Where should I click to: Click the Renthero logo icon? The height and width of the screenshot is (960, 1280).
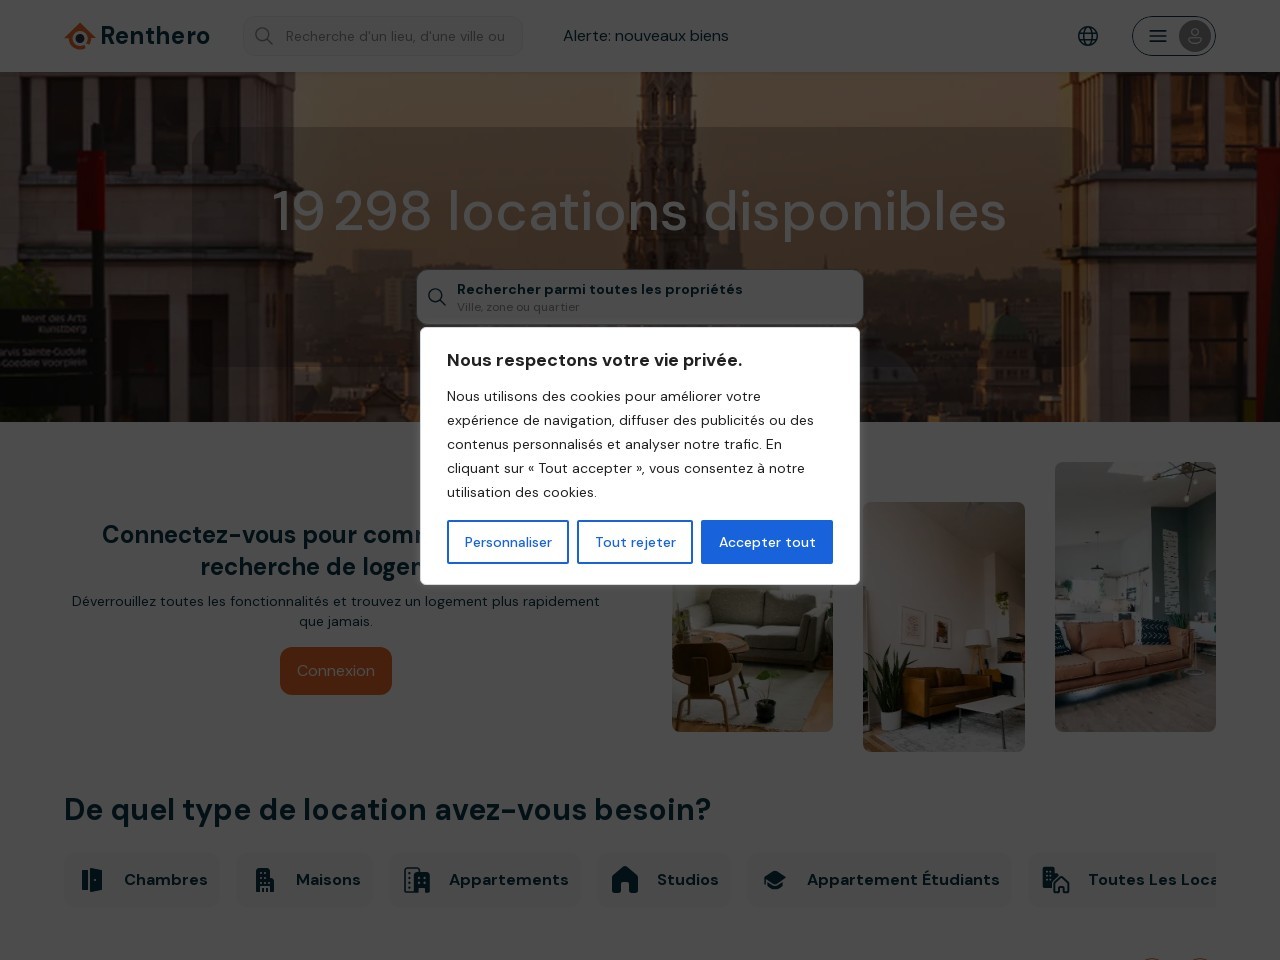pyautogui.click(x=79, y=36)
